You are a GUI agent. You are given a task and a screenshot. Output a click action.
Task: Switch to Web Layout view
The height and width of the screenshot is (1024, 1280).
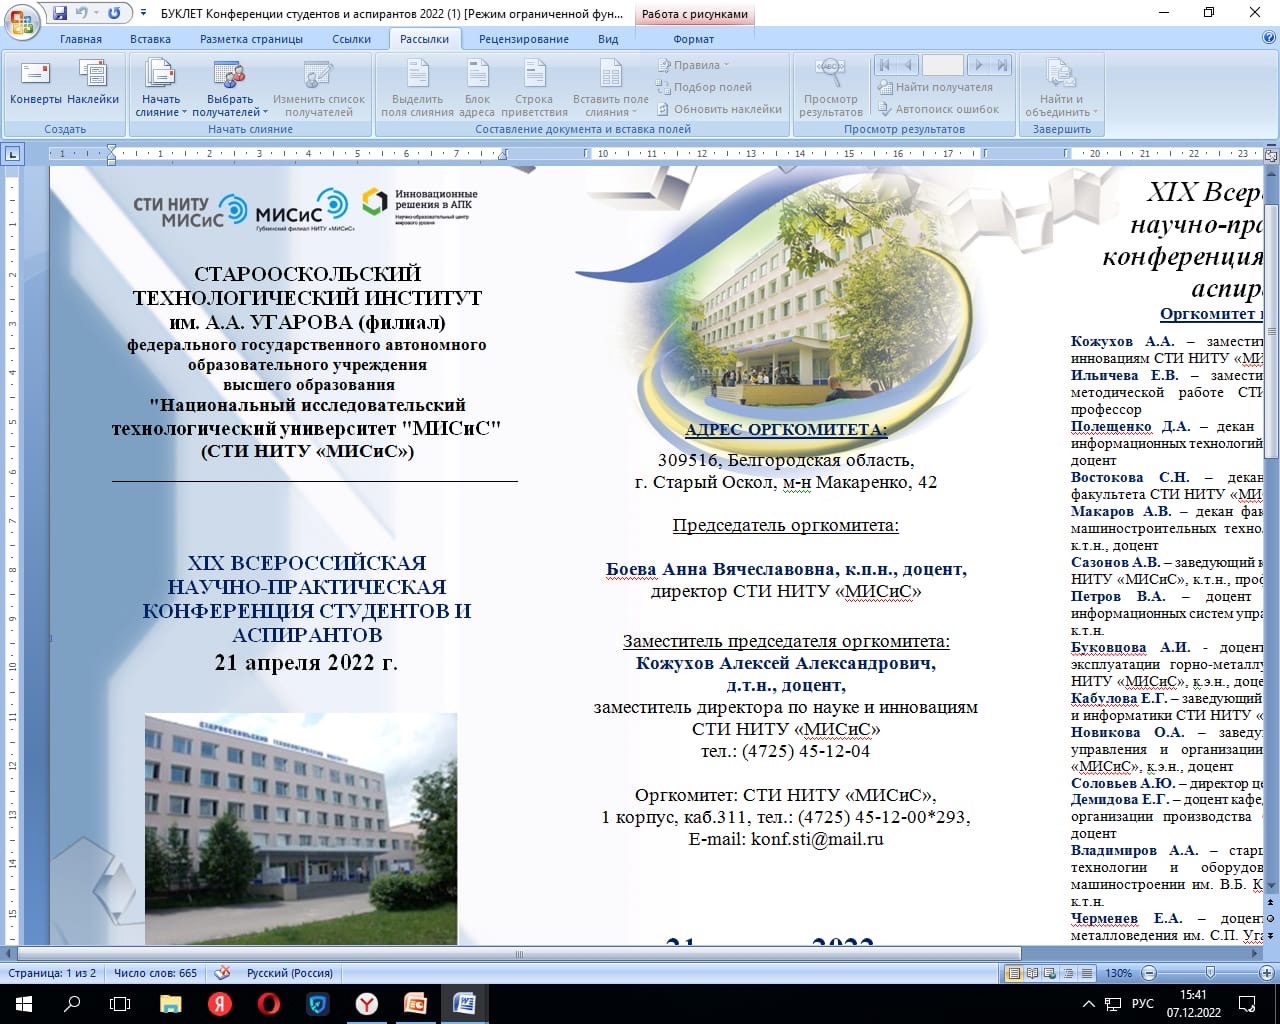point(1050,973)
